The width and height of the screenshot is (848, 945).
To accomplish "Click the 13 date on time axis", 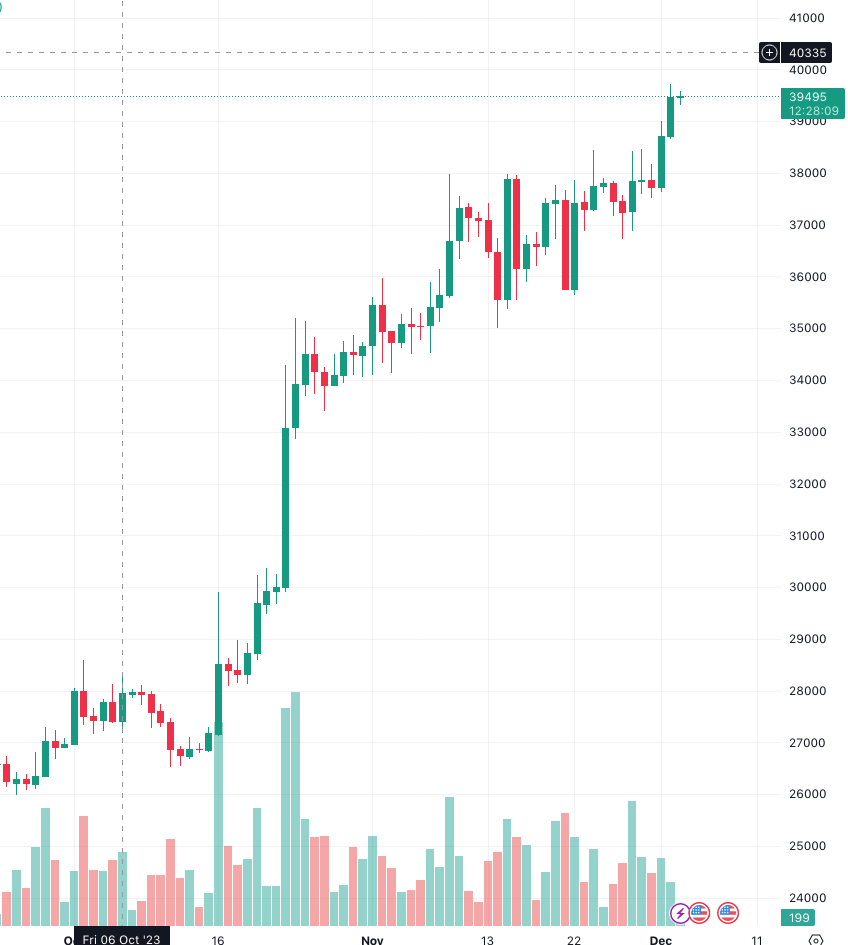I will (x=487, y=940).
